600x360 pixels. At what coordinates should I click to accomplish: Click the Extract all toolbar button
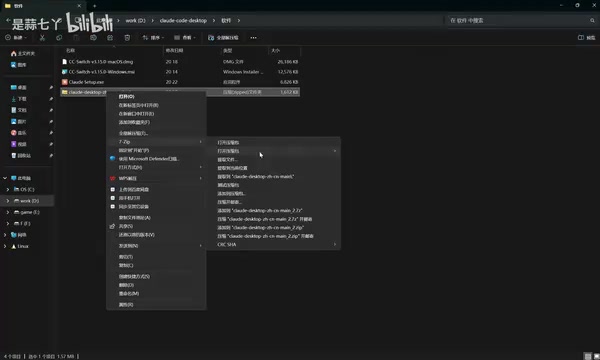click(x=223, y=37)
